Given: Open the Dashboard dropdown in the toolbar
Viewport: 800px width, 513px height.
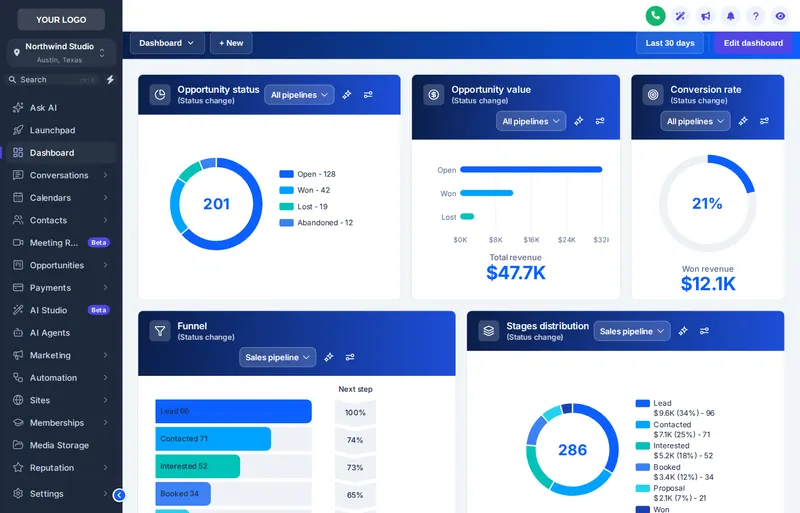Looking at the screenshot, I should [167, 43].
